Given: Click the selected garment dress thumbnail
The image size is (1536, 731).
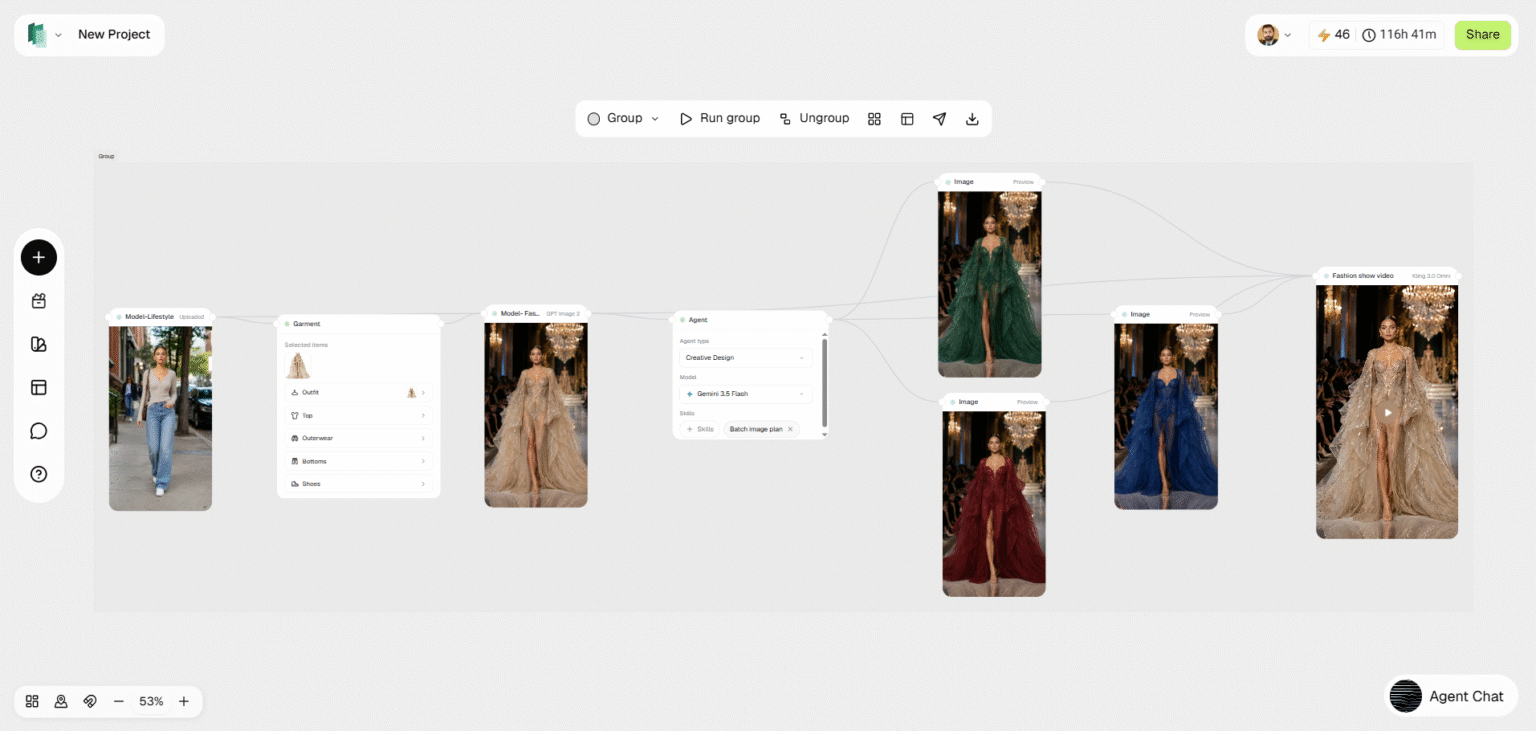Looking at the screenshot, I should point(298,366).
